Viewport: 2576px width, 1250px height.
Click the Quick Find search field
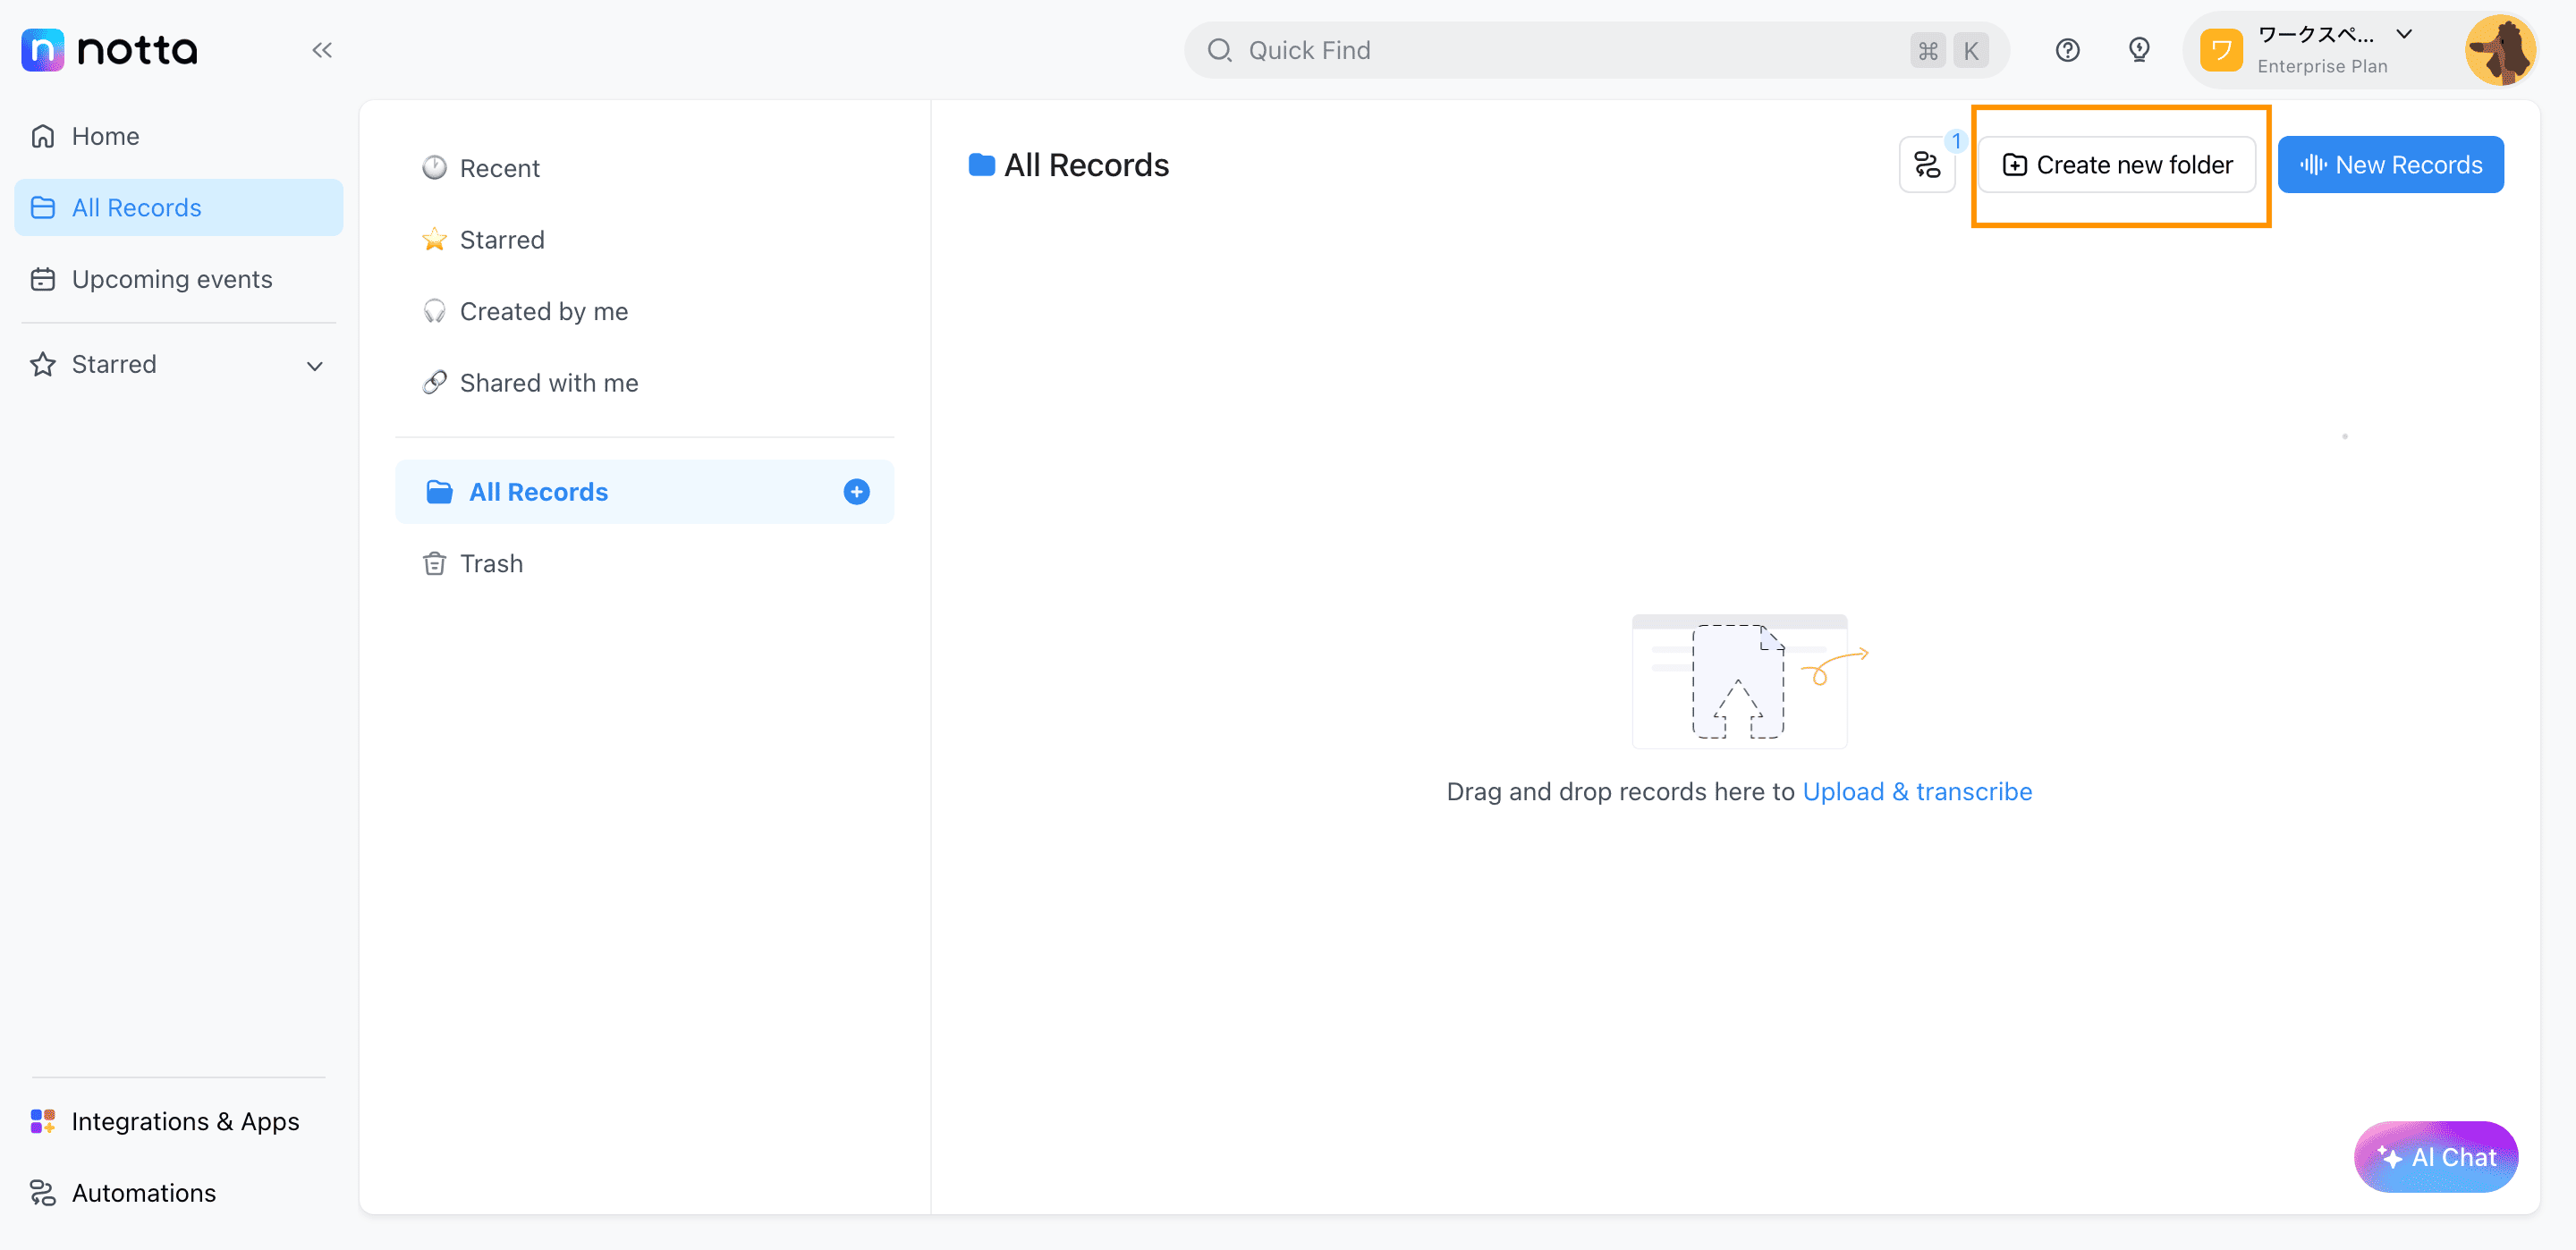point(1596,50)
